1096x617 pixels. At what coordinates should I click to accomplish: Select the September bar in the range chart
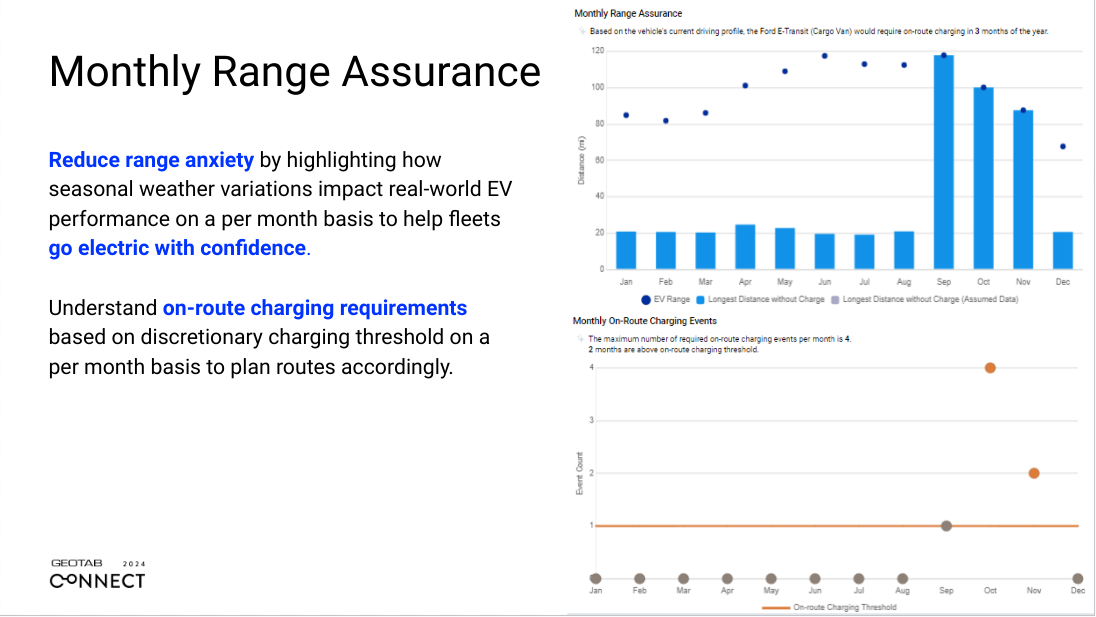tap(943, 160)
